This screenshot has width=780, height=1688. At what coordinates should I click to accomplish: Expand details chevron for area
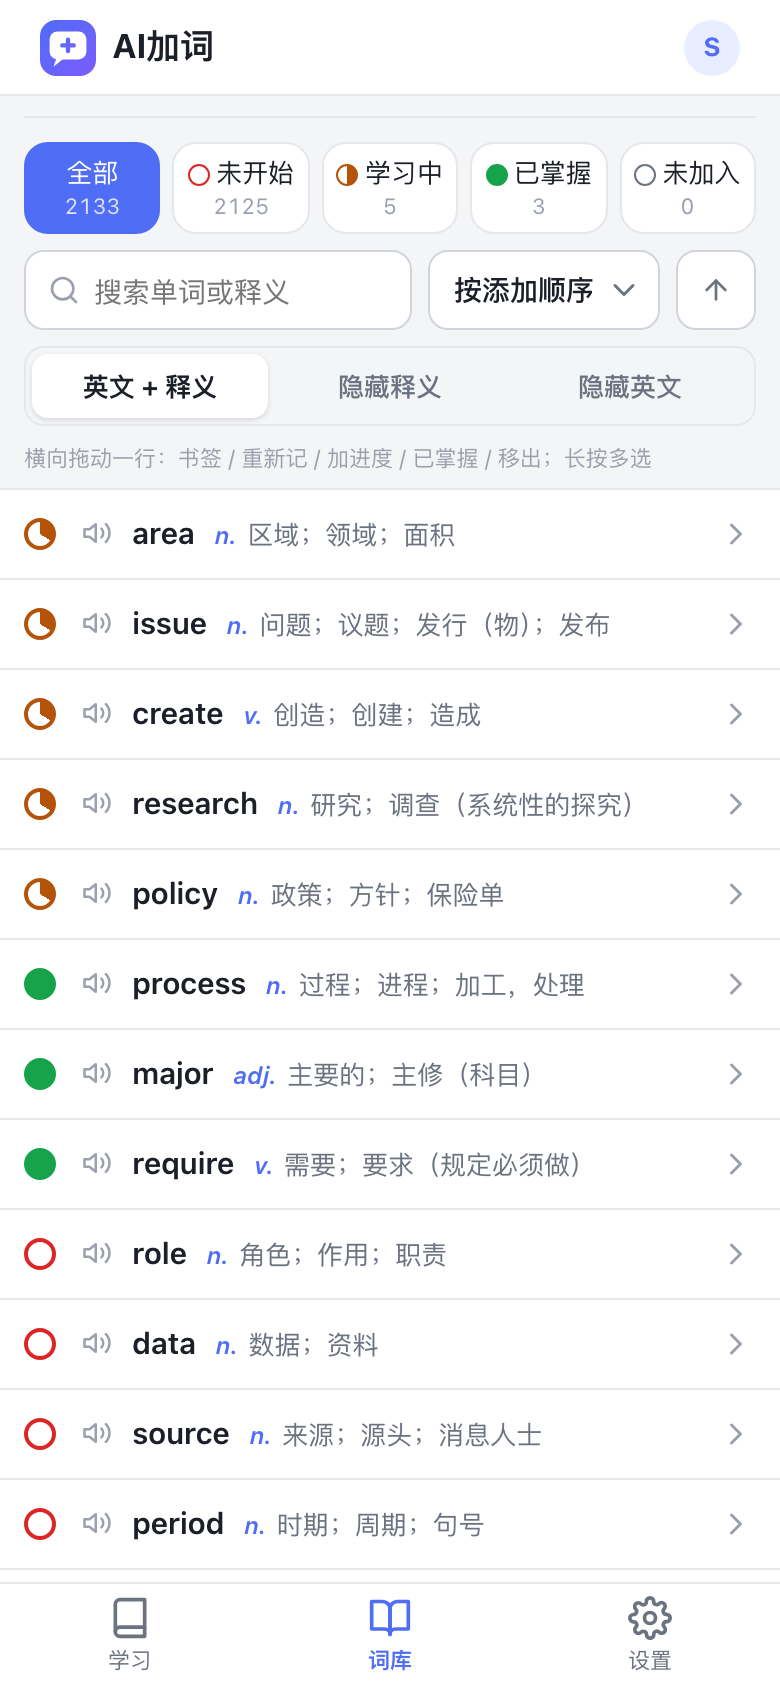tap(736, 534)
